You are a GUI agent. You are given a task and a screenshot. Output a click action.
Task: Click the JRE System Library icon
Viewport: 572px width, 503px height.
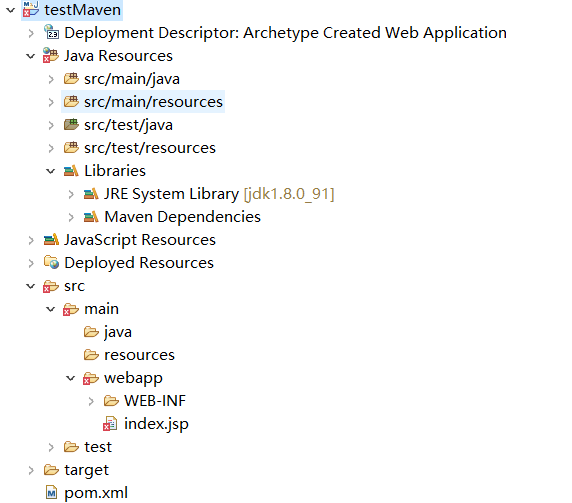click(91, 194)
